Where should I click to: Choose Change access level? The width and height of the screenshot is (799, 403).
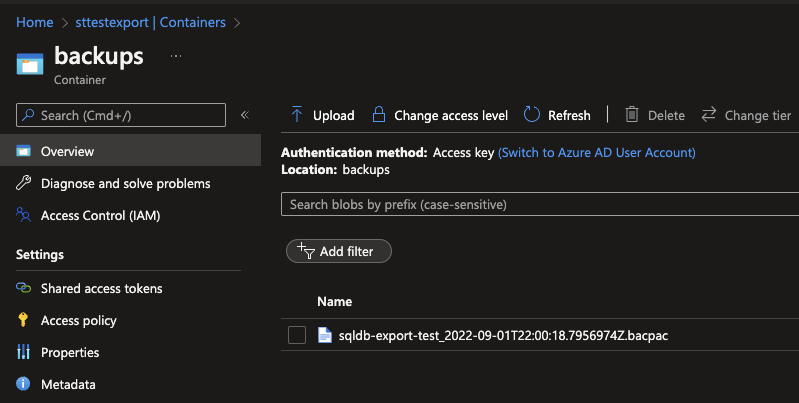(x=451, y=116)
